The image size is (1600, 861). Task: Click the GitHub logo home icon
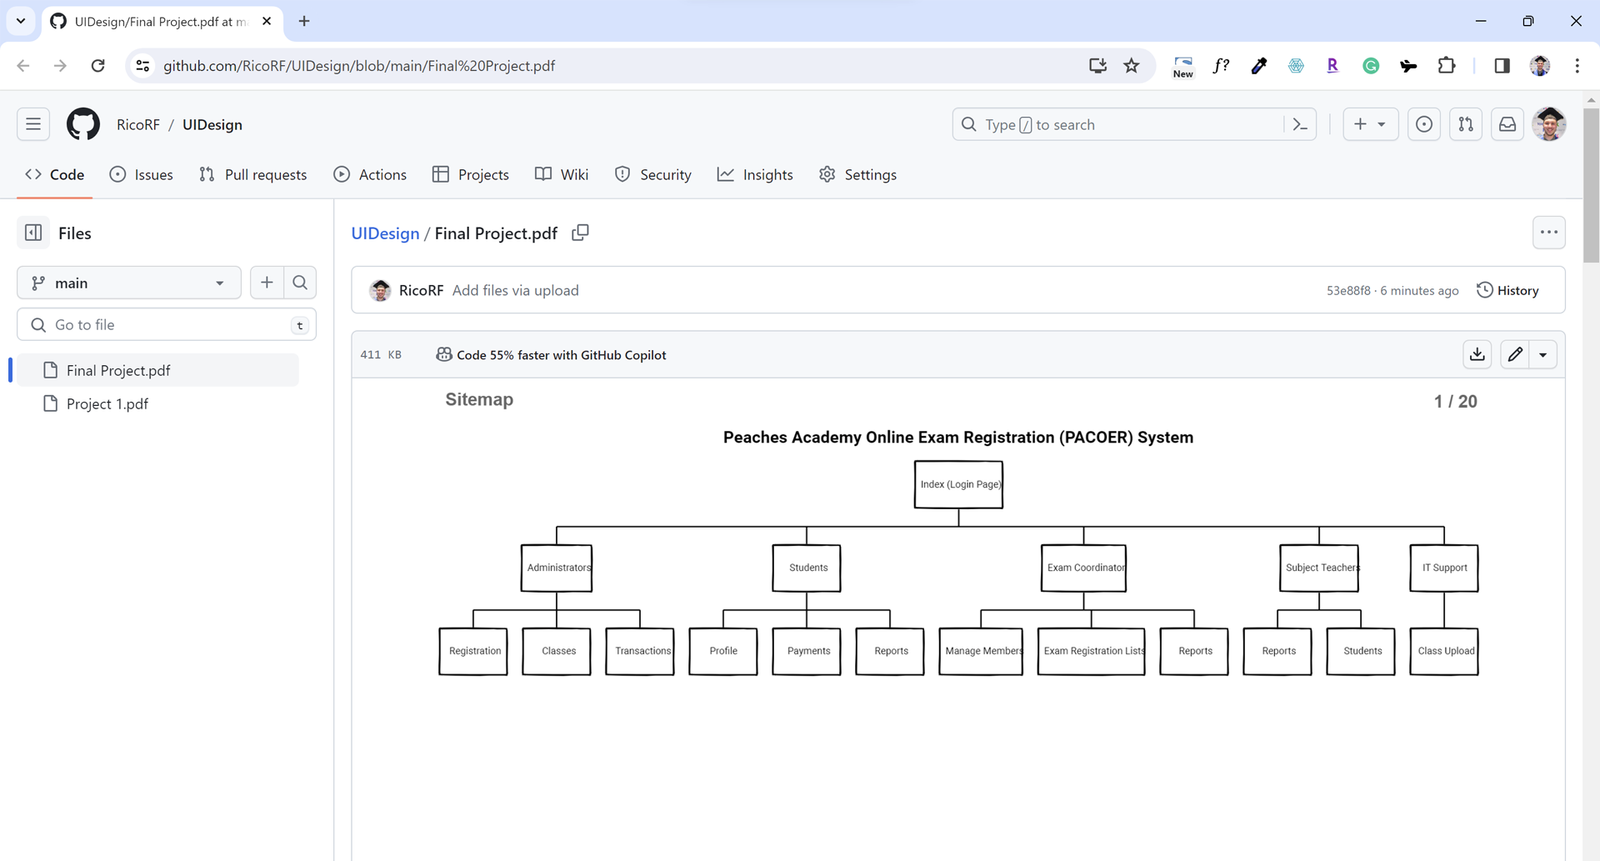[x=83, y=125]
